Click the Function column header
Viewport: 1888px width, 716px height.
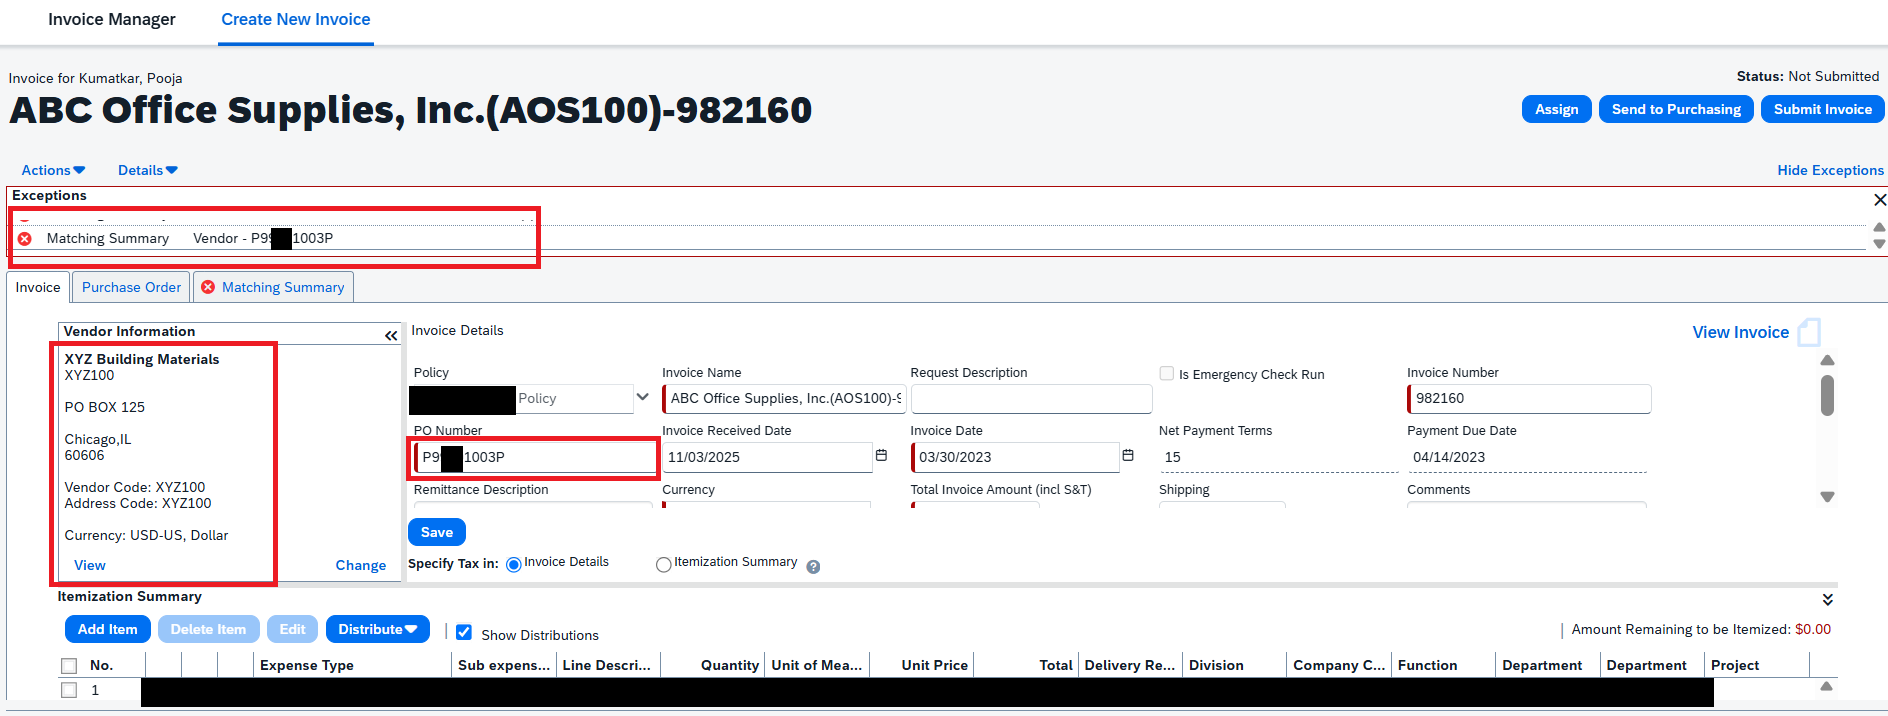coord(1427,665)
